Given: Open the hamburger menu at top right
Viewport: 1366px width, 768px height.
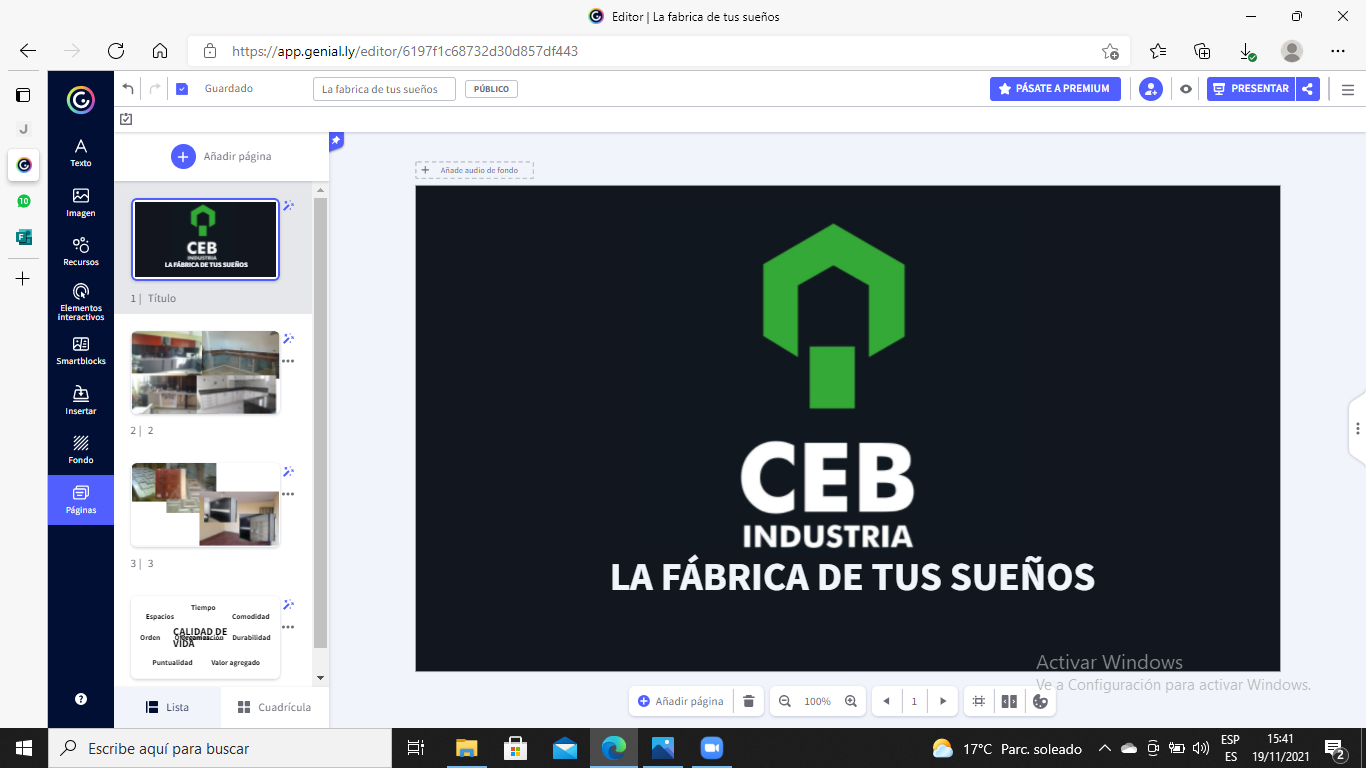Looking at the screenshot, I should (1348, 88).
